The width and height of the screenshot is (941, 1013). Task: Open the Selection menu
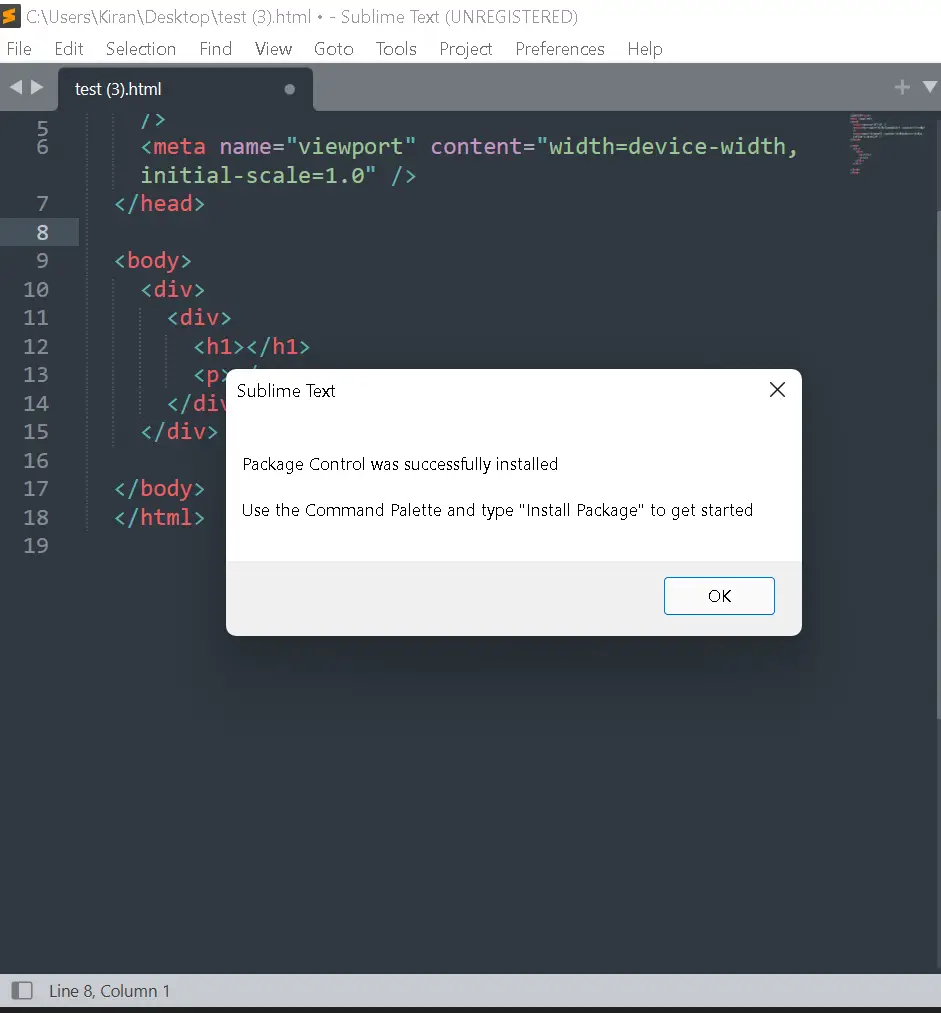pos(140,48)
